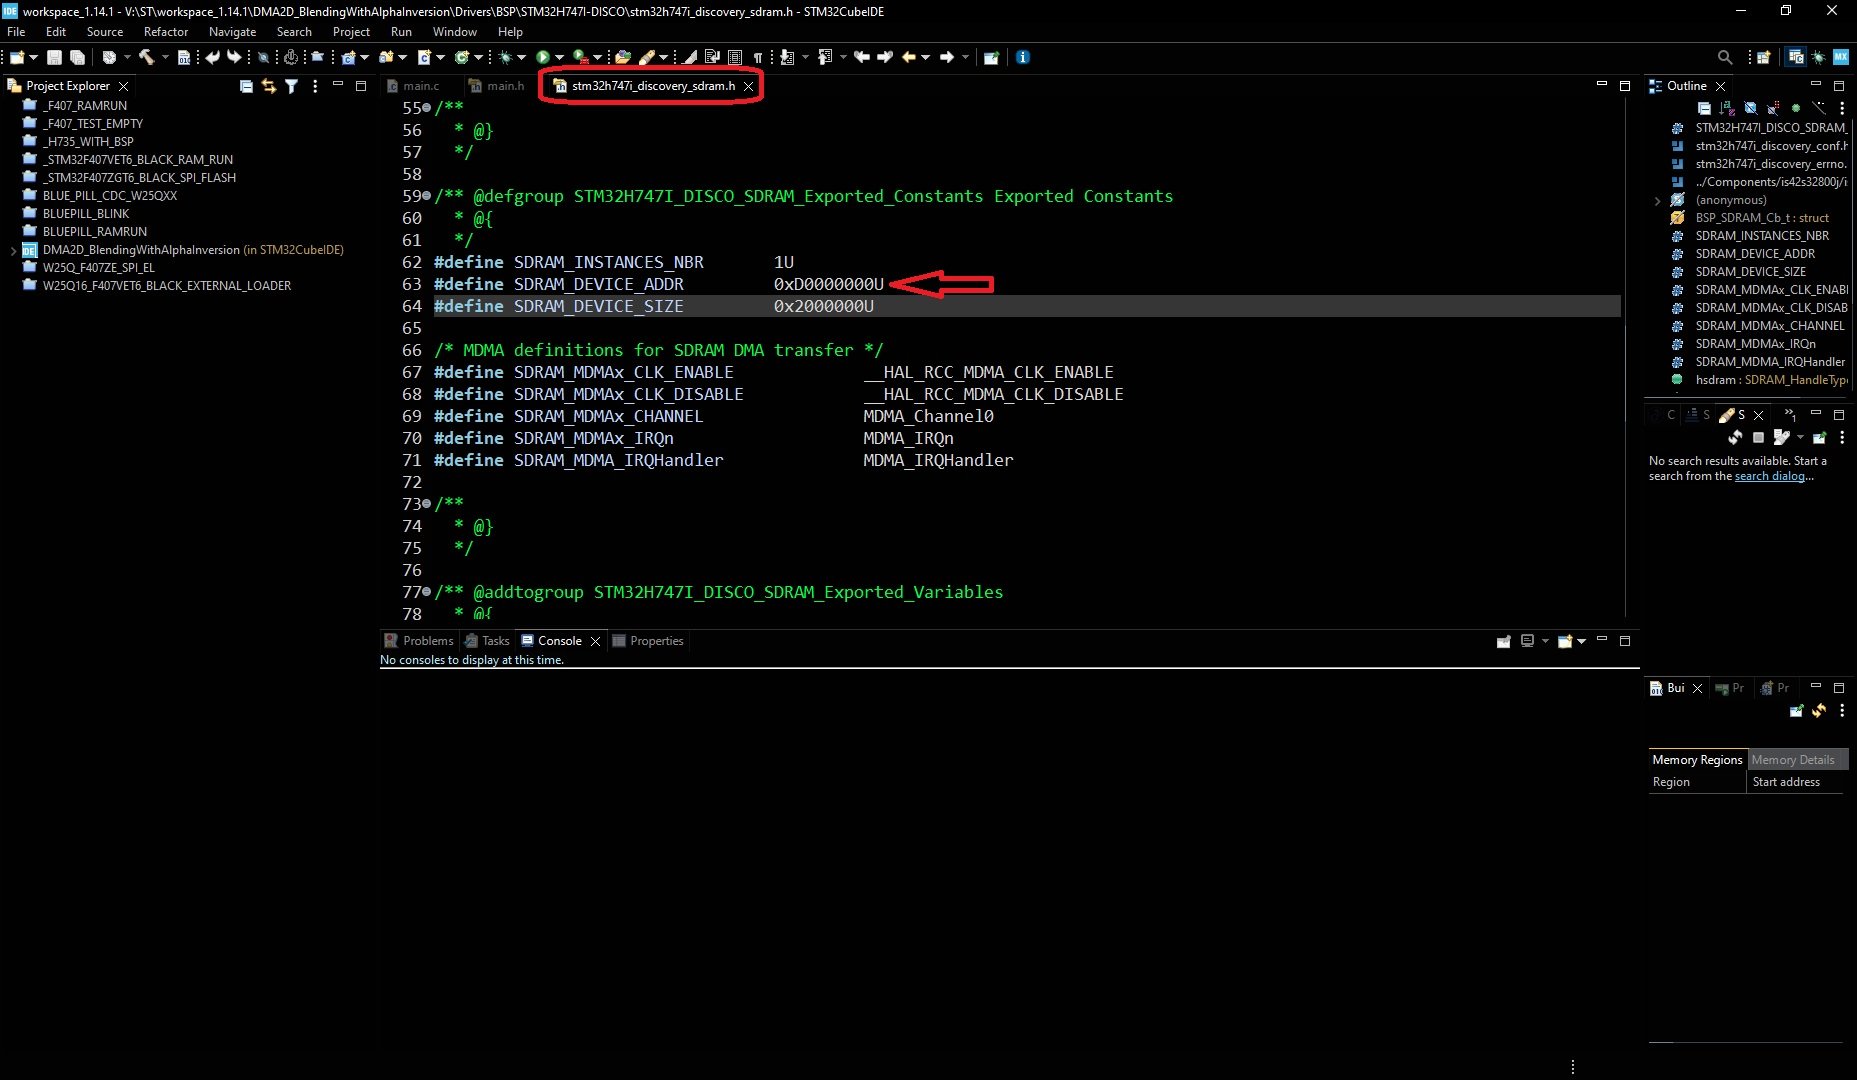Screen dimensions: 1857x1080
Task: Open the Open Perspective icon
Action: (x=1764, y=57)
